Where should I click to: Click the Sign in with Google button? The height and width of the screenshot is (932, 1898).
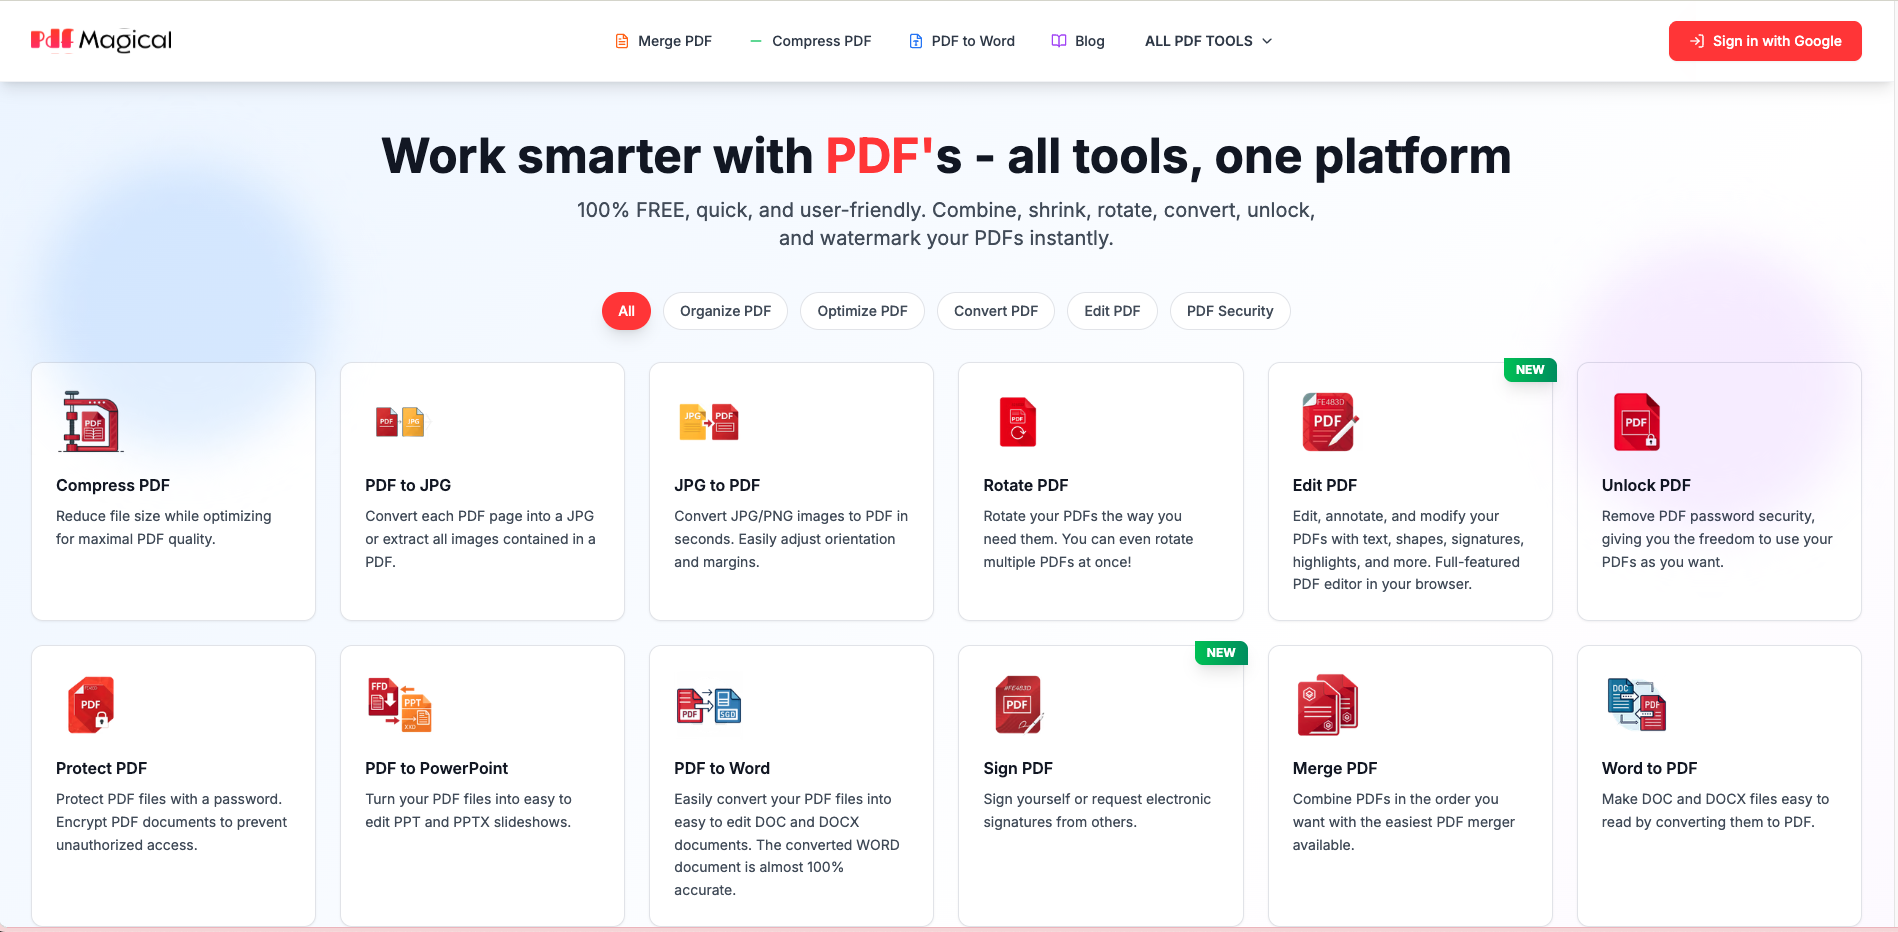point(1764,41)
